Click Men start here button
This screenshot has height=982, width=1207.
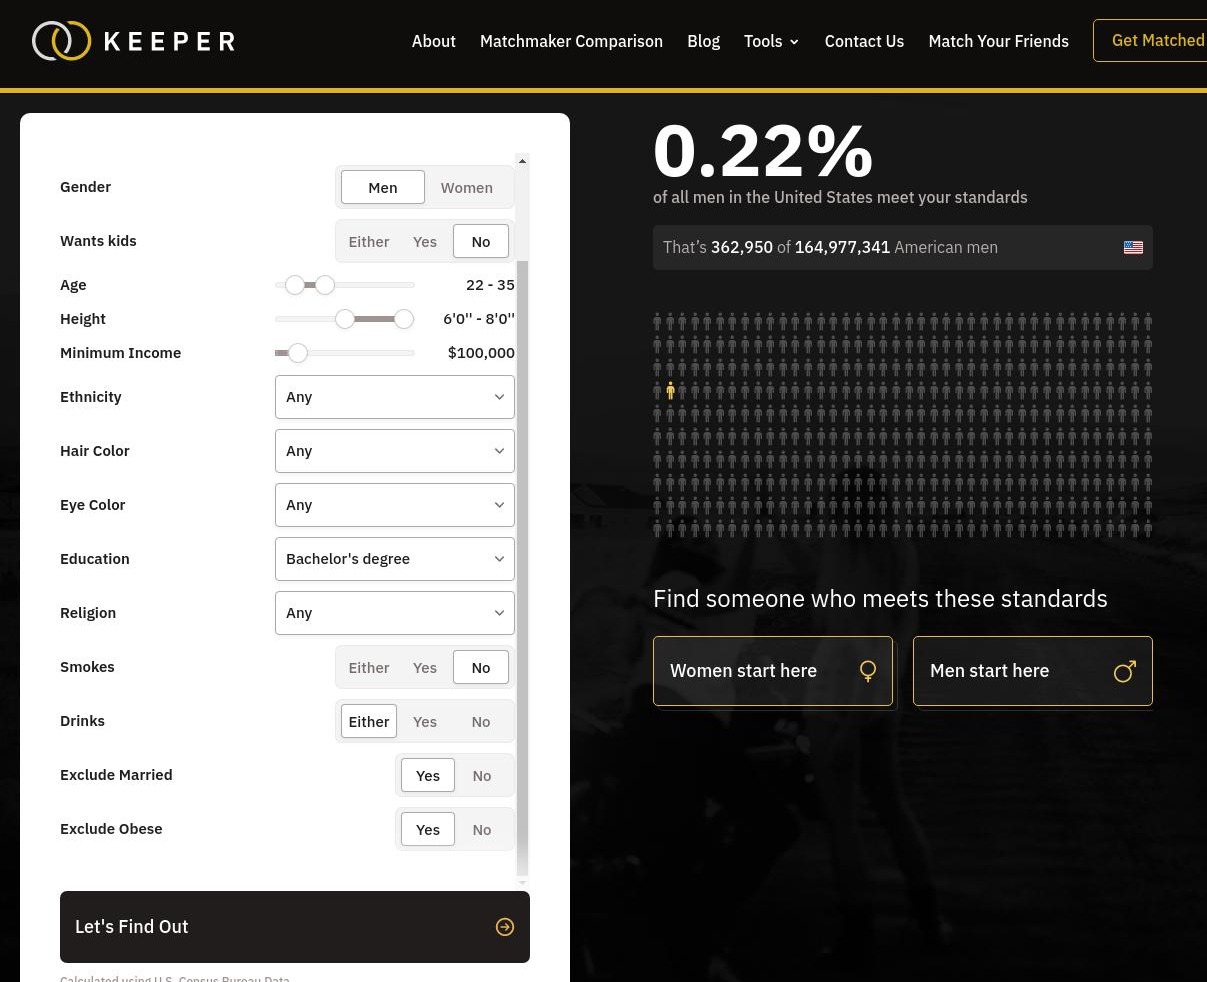coord(1033,671)
